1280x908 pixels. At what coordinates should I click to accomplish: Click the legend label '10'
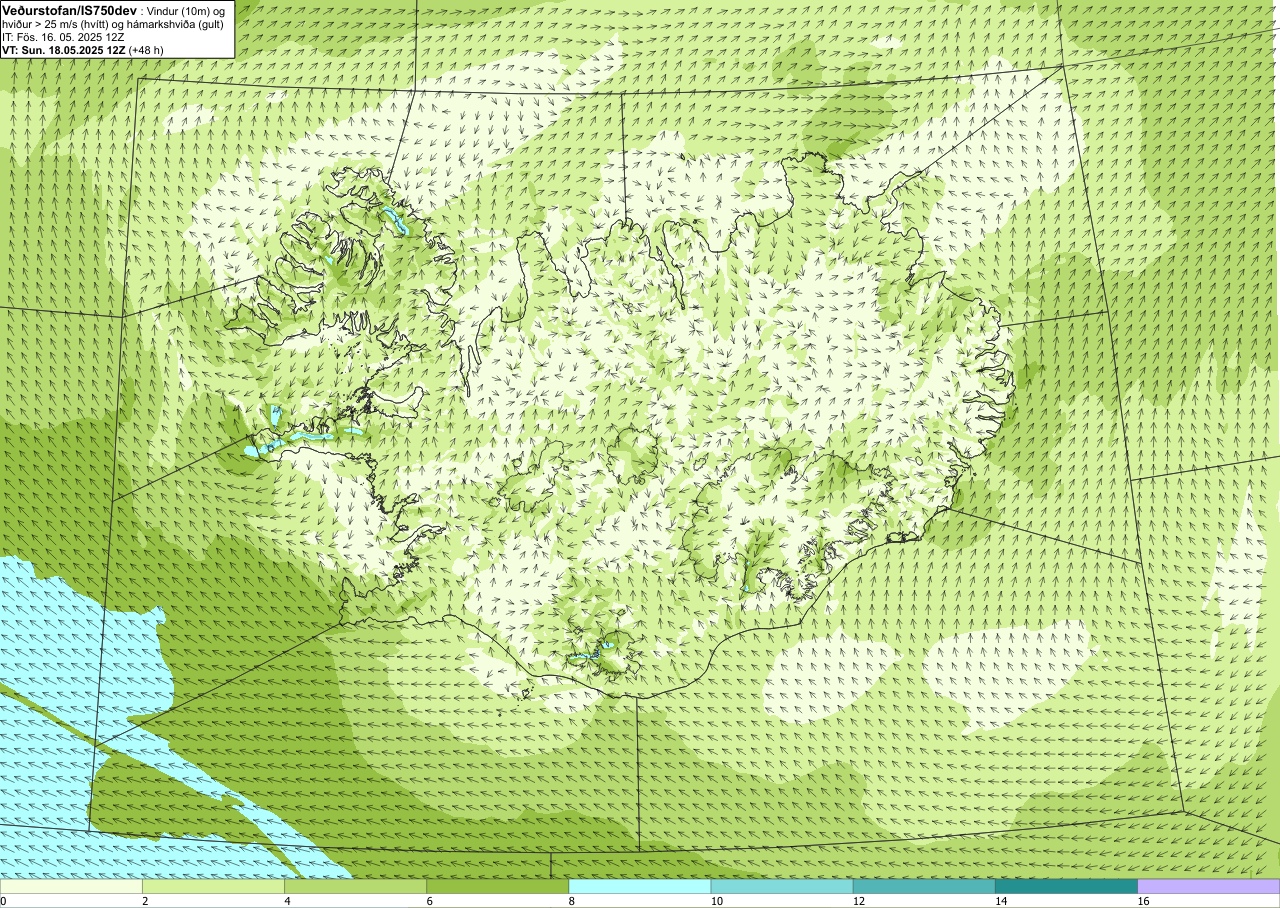click(717, 901)
